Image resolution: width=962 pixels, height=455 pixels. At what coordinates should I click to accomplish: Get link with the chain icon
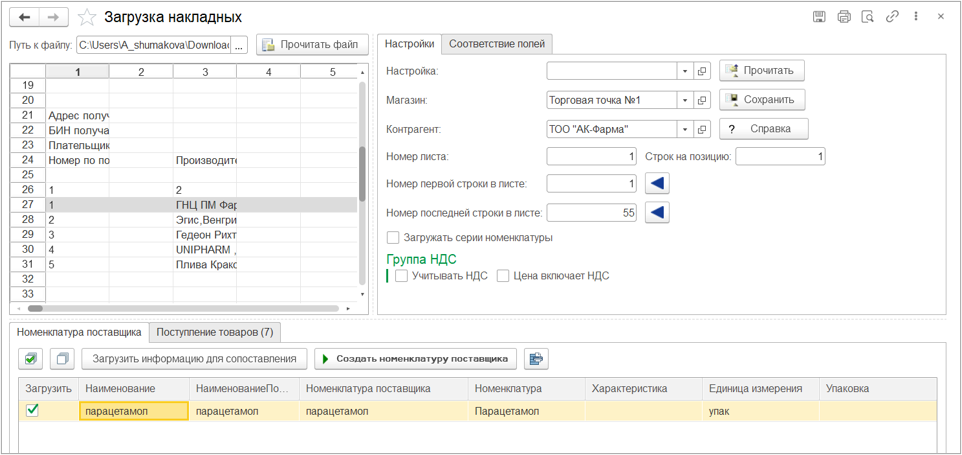pyautogui.click(x=892, y=17)
